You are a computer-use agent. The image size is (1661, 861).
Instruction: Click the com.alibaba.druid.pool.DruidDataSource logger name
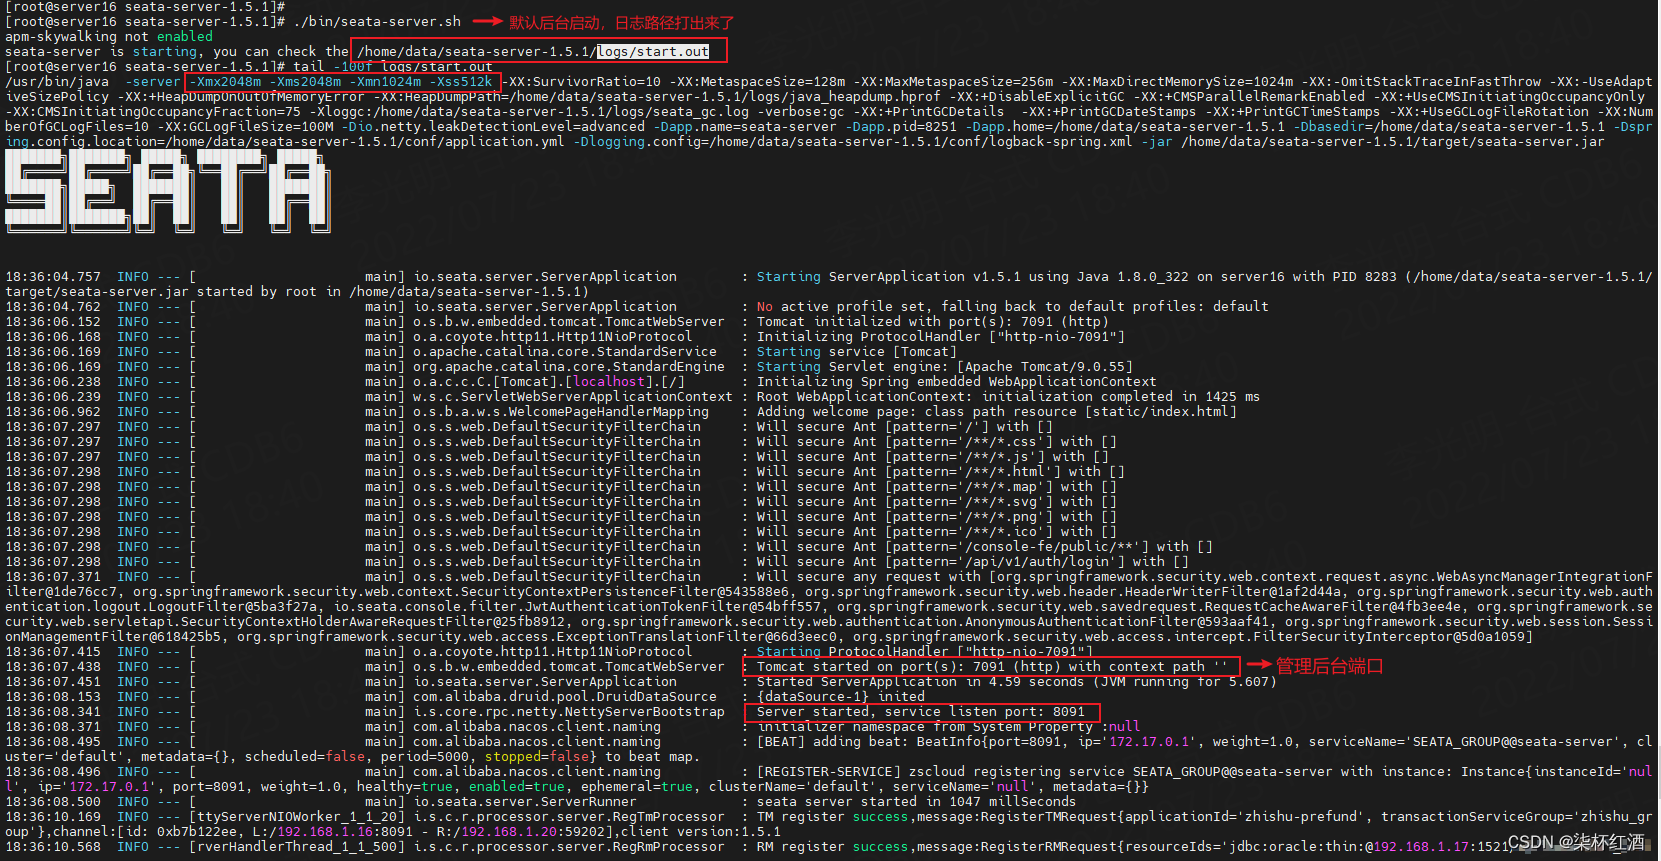[x=565, y=696]
